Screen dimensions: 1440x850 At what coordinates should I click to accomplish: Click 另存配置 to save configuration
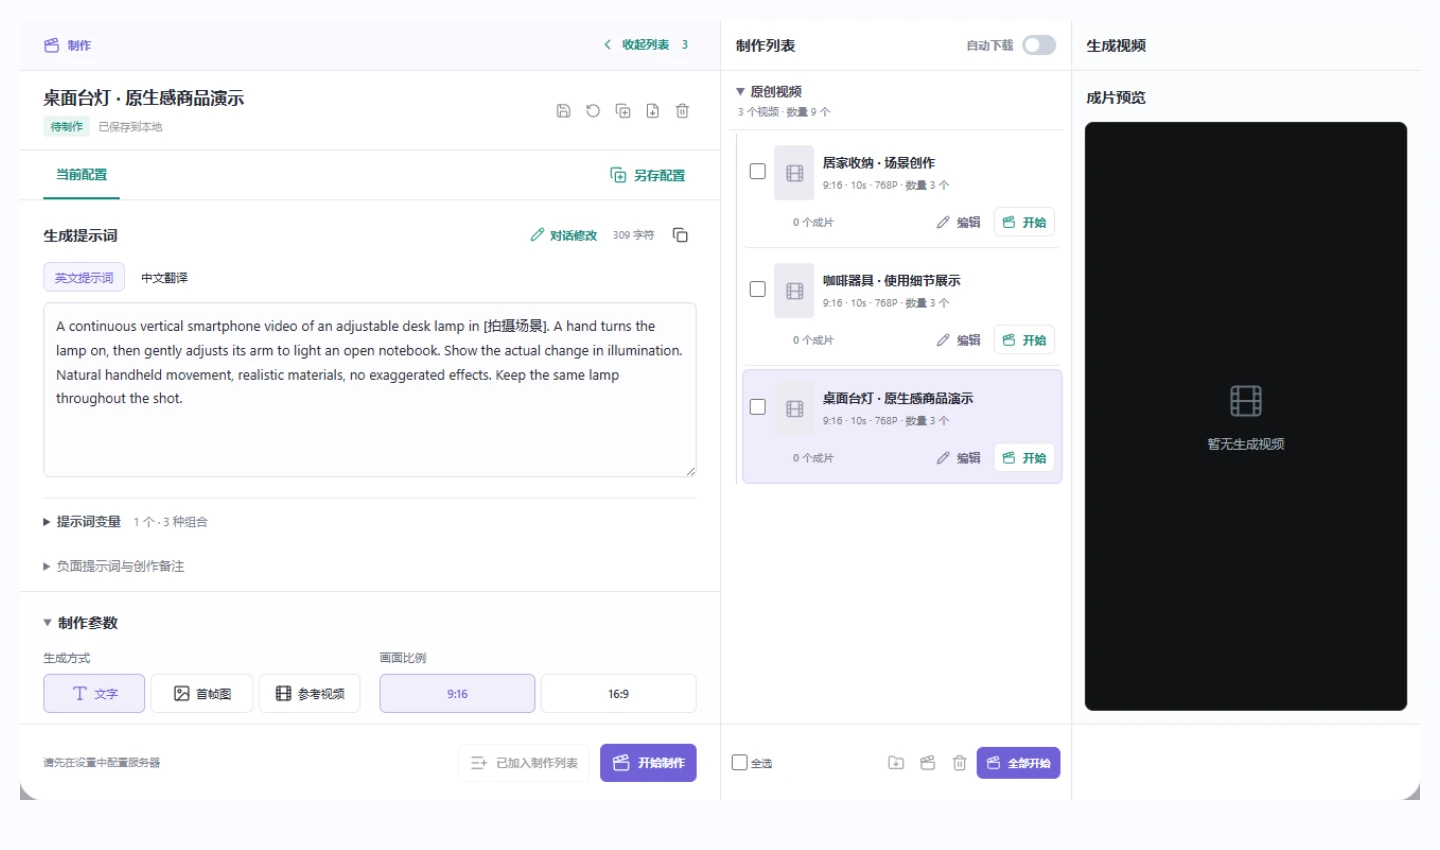click(648, 175)
